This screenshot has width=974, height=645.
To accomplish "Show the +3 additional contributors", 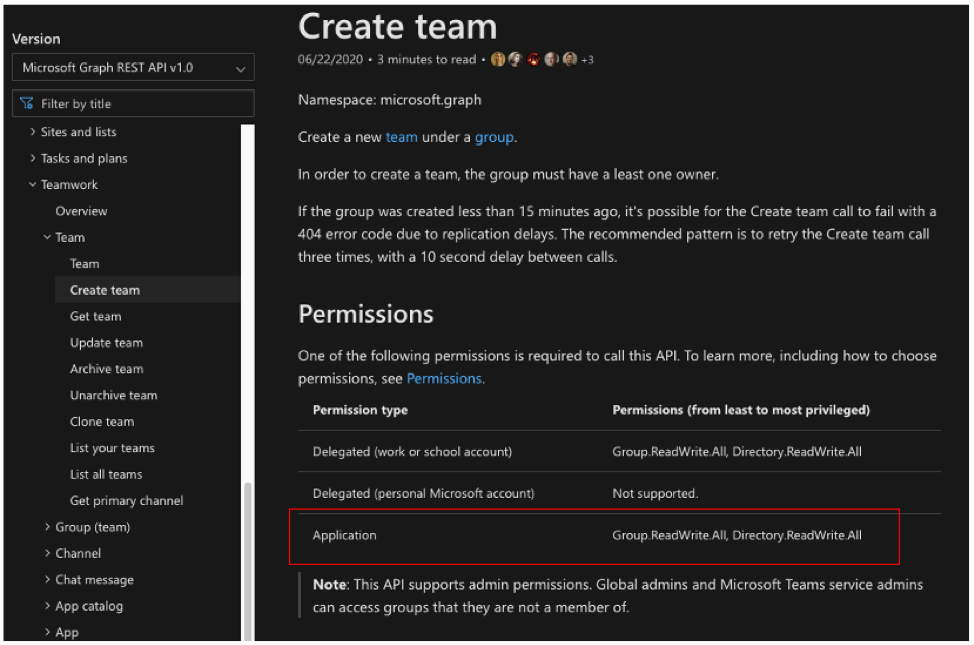I will 587,60.
